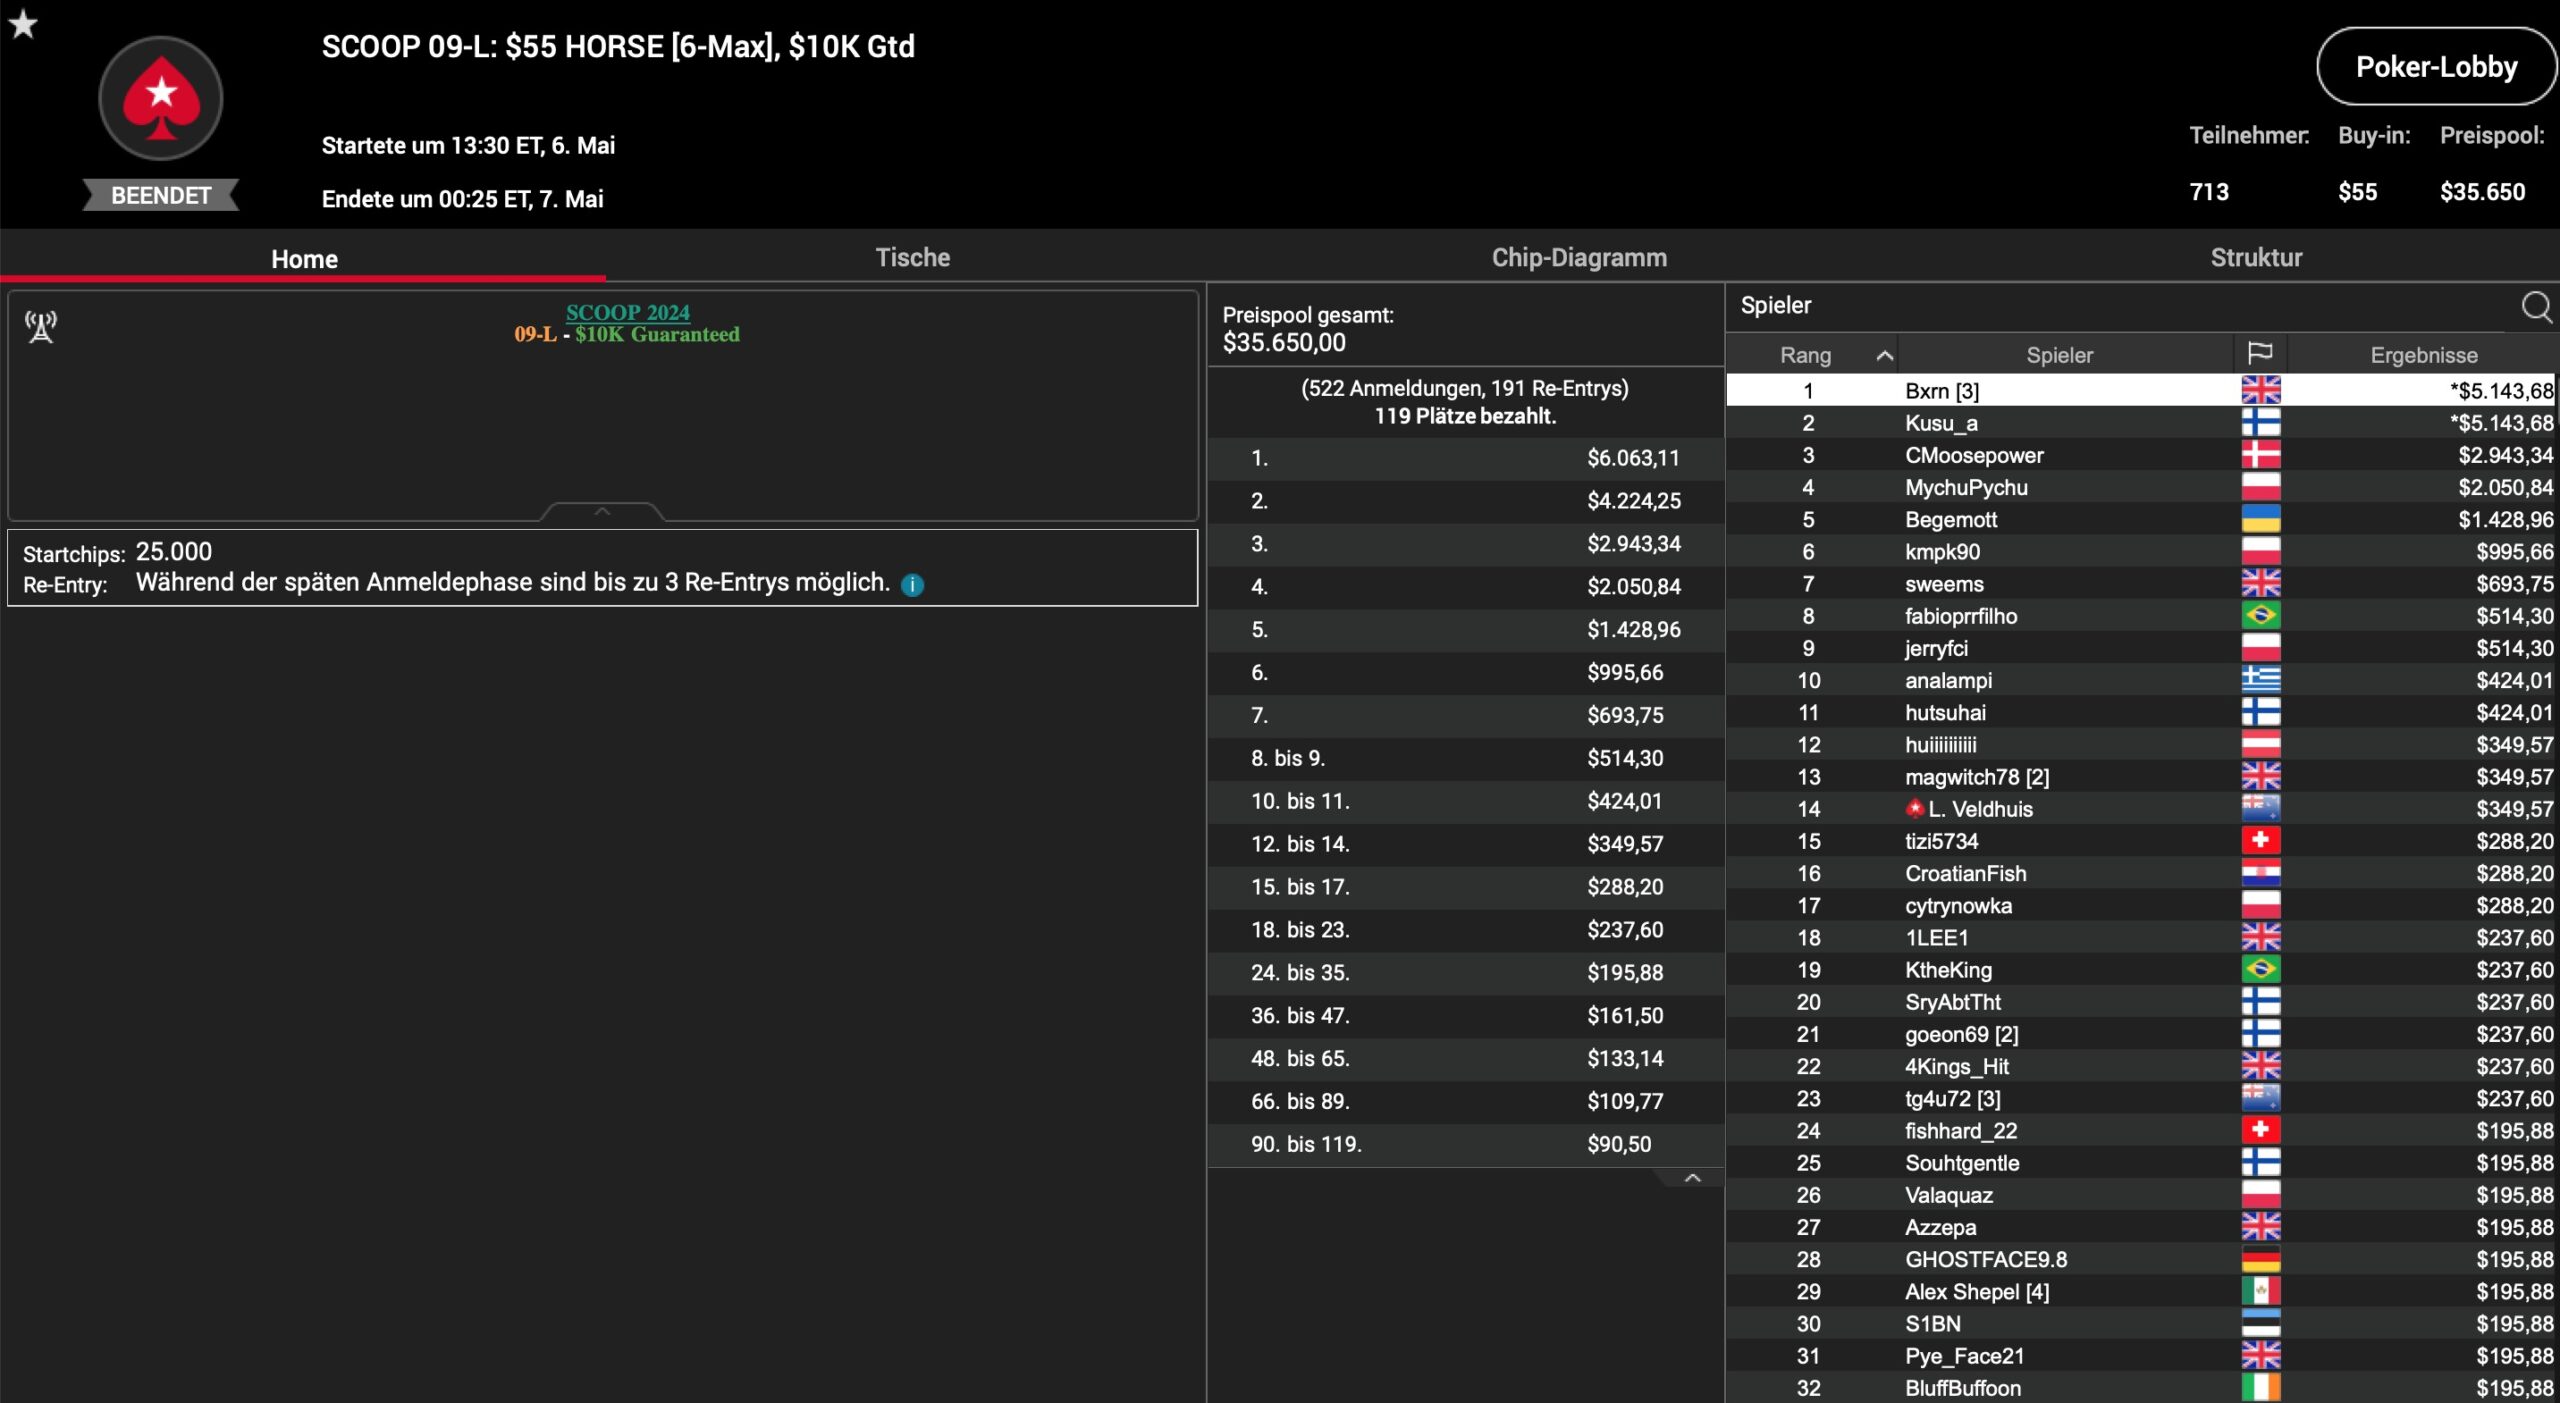The width and height of the screenshot is (2560, 1403).
Task: Select first place payout $6.063,11
Action: click(x=1466, y=458)
